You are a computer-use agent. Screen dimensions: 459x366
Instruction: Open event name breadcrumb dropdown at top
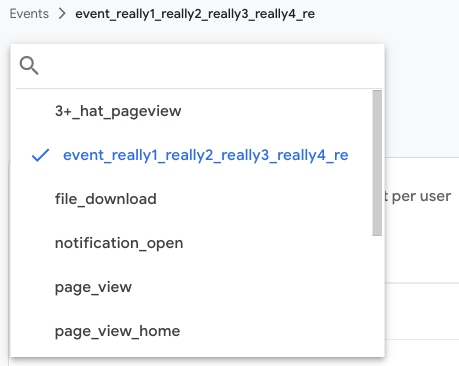(x=195, y=14)
